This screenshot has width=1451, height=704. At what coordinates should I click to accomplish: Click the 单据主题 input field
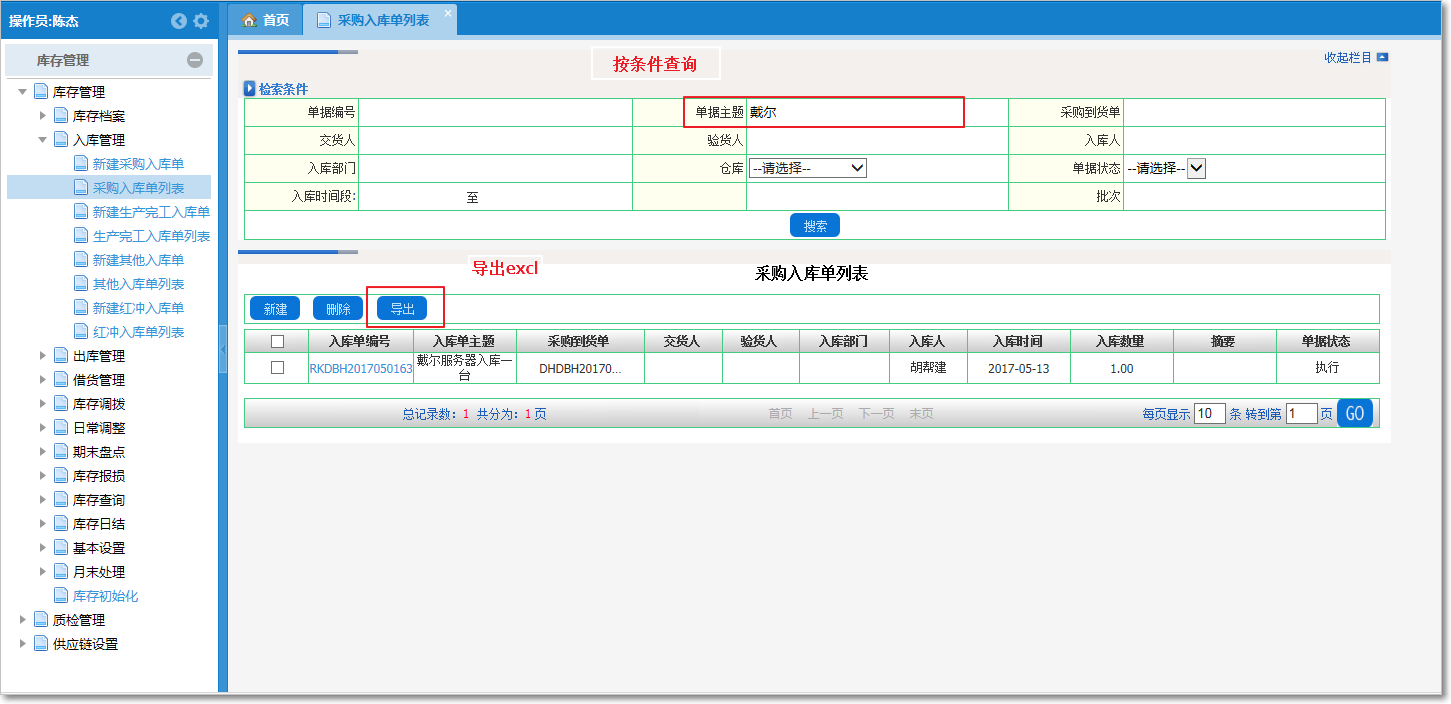(x=855, y=113)
